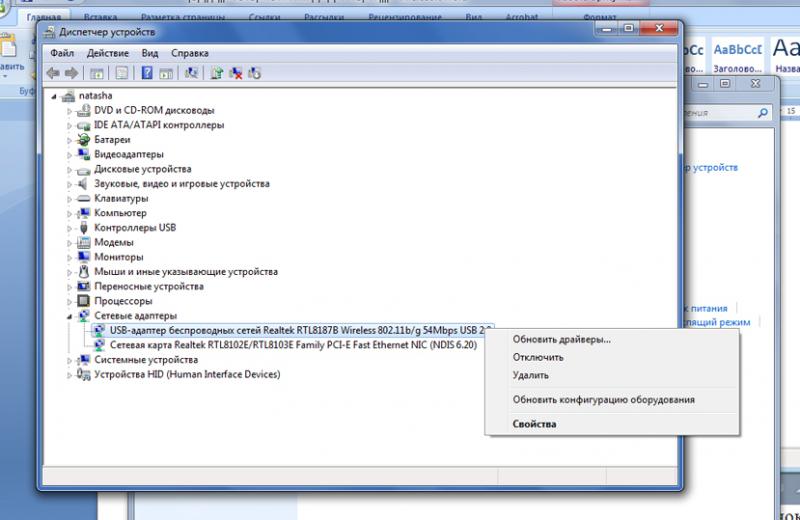This screenshot has height=520, width=800.
Task: Expand the Мониторы node
Action: click(69, 258)
